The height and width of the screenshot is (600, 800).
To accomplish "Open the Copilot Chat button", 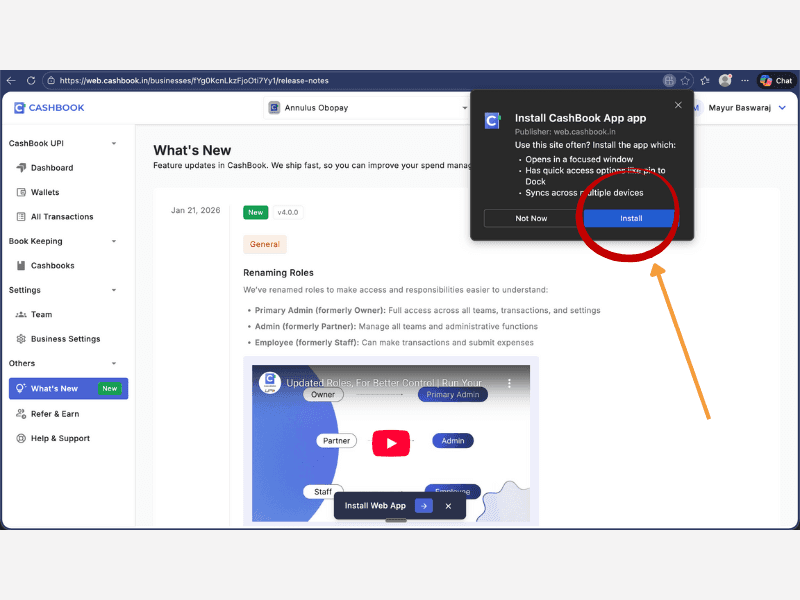I will (x=777, y=81).
